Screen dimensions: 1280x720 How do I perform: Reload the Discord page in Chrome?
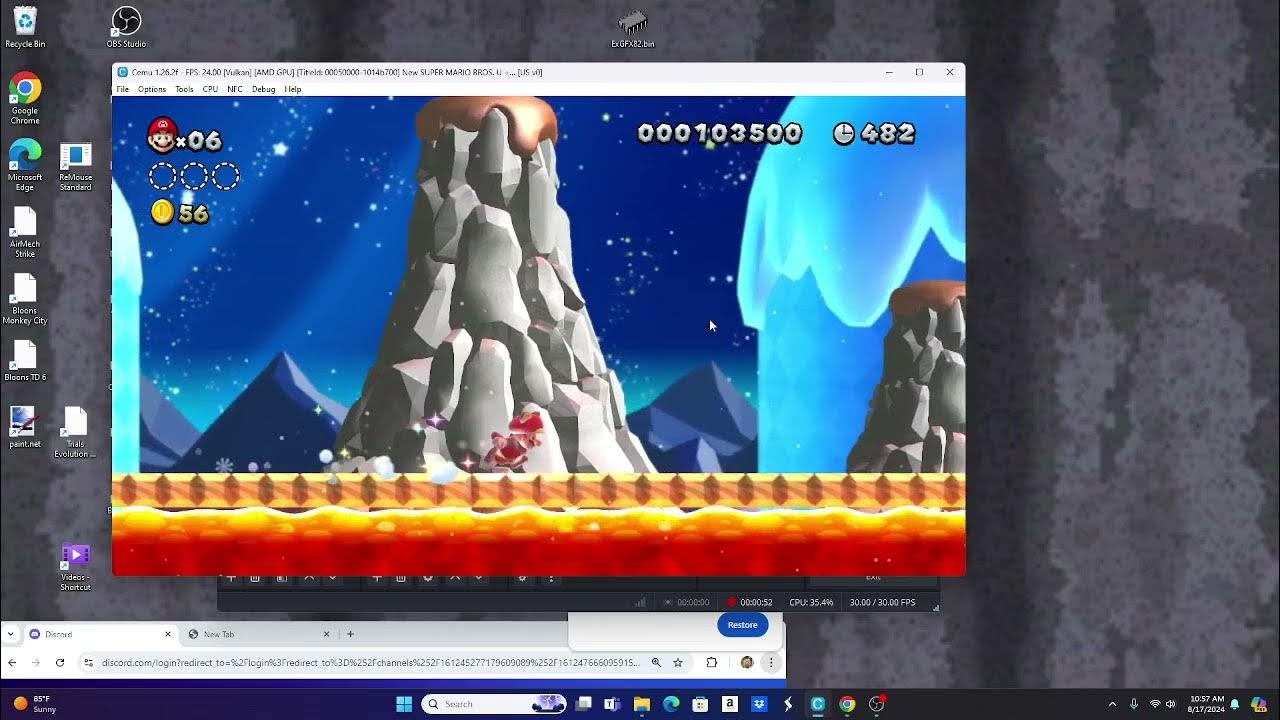[x=60, y=662]
